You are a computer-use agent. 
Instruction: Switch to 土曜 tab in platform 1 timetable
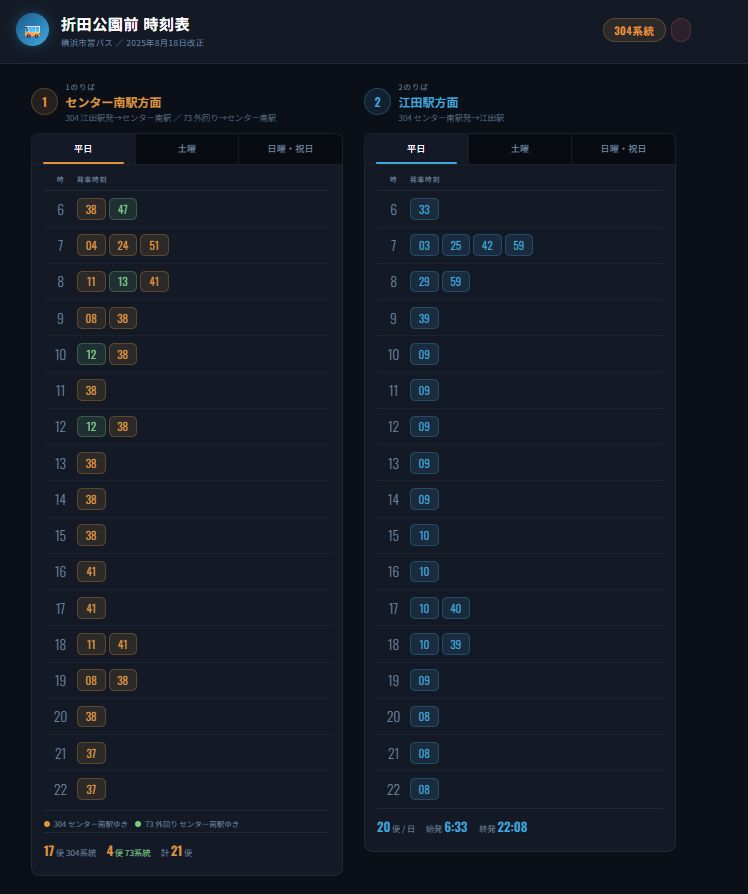pos(187,149)
